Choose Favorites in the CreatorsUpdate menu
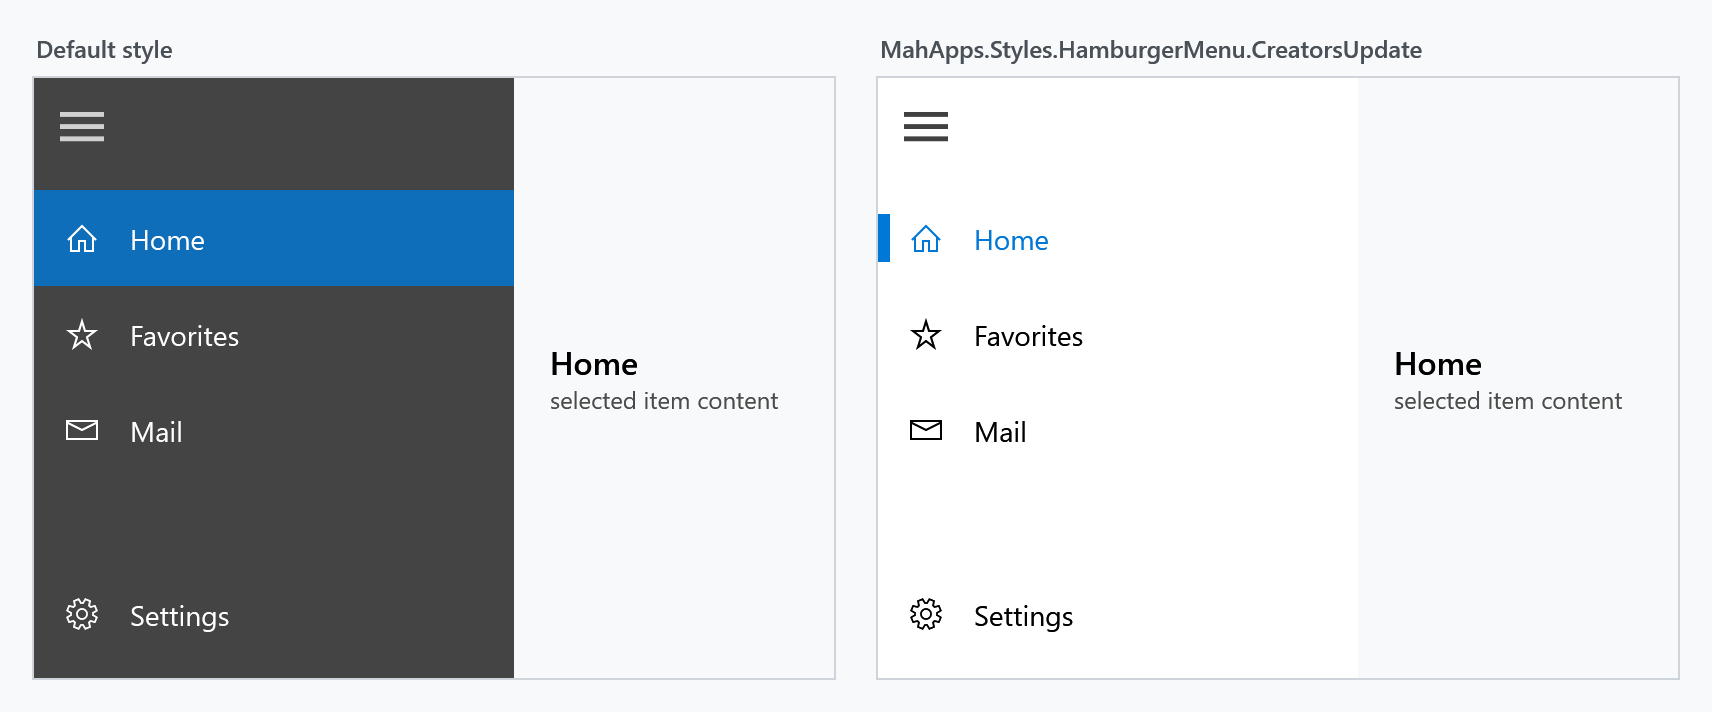The height and width of the screenshot is (712, 1712). [x=1118, y=334]
